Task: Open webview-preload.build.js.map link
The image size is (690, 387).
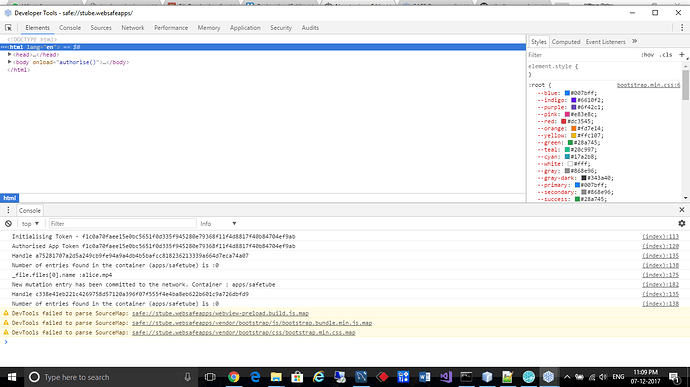Action: 220,313
